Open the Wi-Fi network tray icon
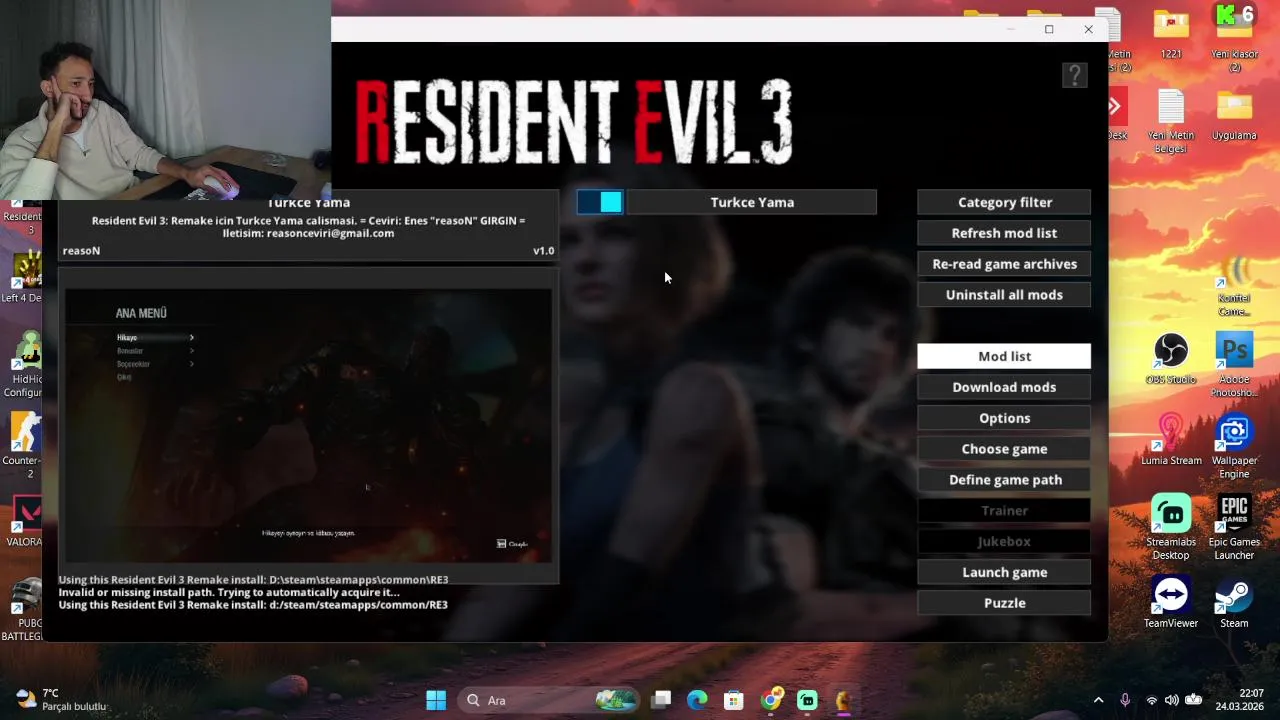The height and width of the screenshot is (720, 1280). pos(1152,700)
